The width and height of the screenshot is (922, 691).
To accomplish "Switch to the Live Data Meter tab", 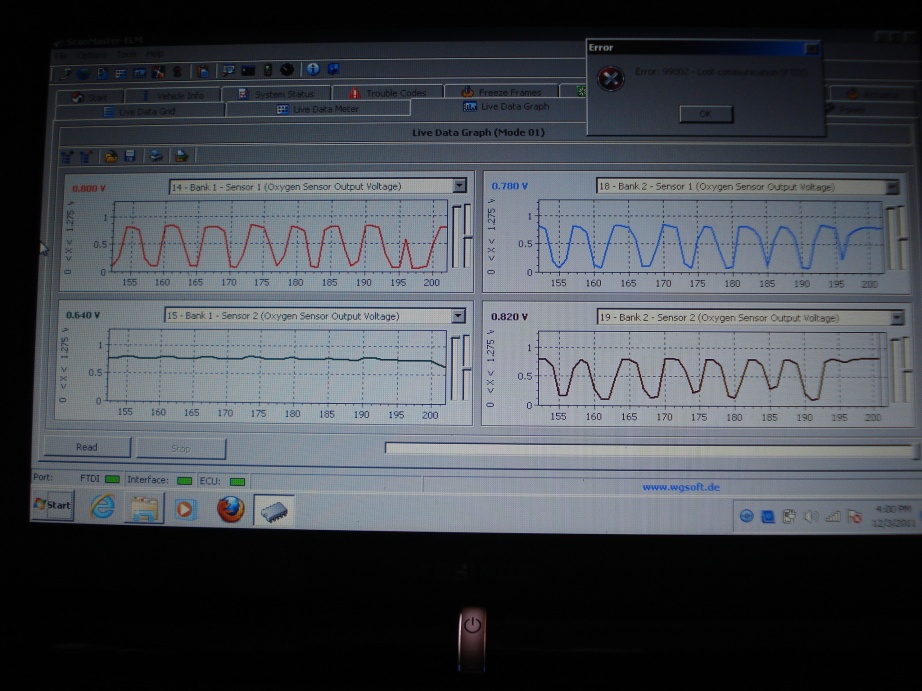I will (x=319, y=109).
